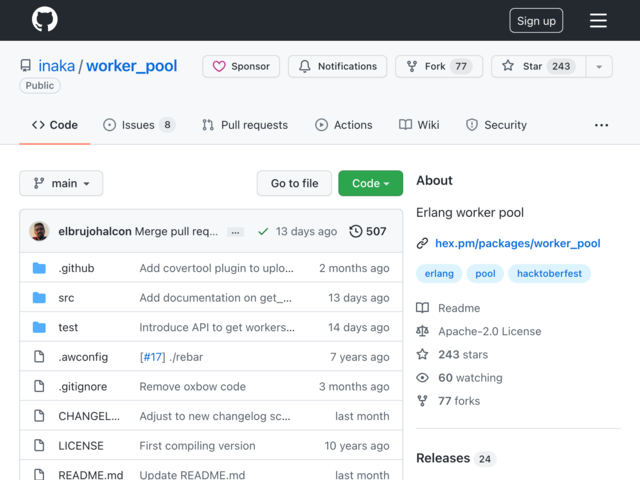Open the CHANGEL... file
The height and width of the screenshot is (480, 640).
(x=89, y=416)
